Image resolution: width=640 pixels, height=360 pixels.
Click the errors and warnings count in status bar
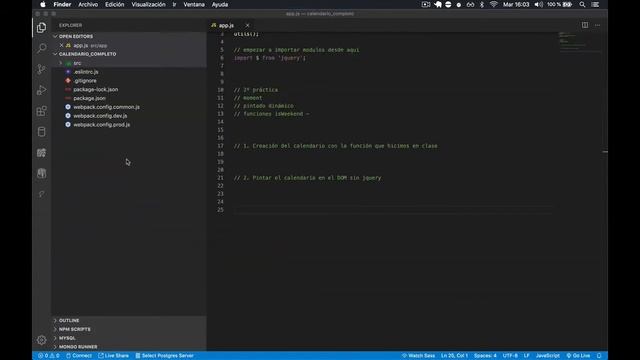tap(49, 356)
